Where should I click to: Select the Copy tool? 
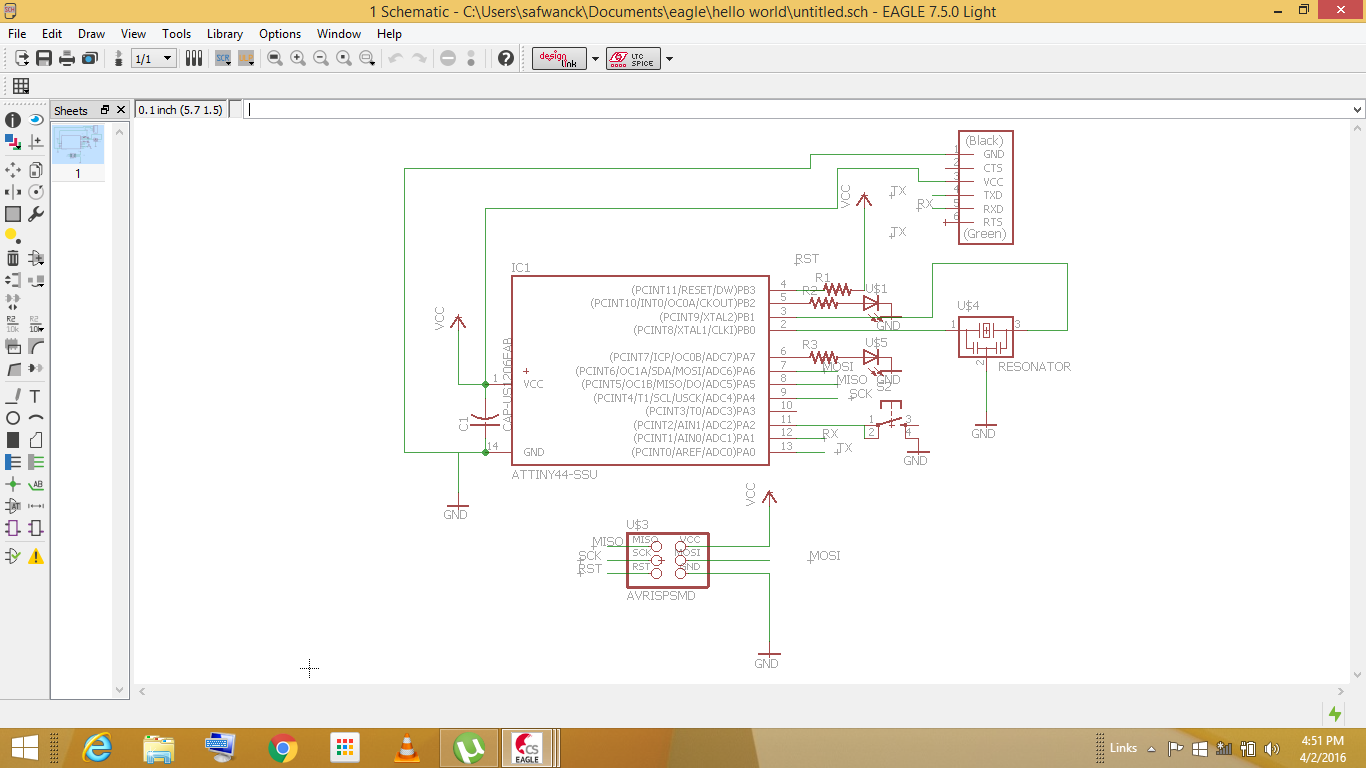click(x=36, y=169)
